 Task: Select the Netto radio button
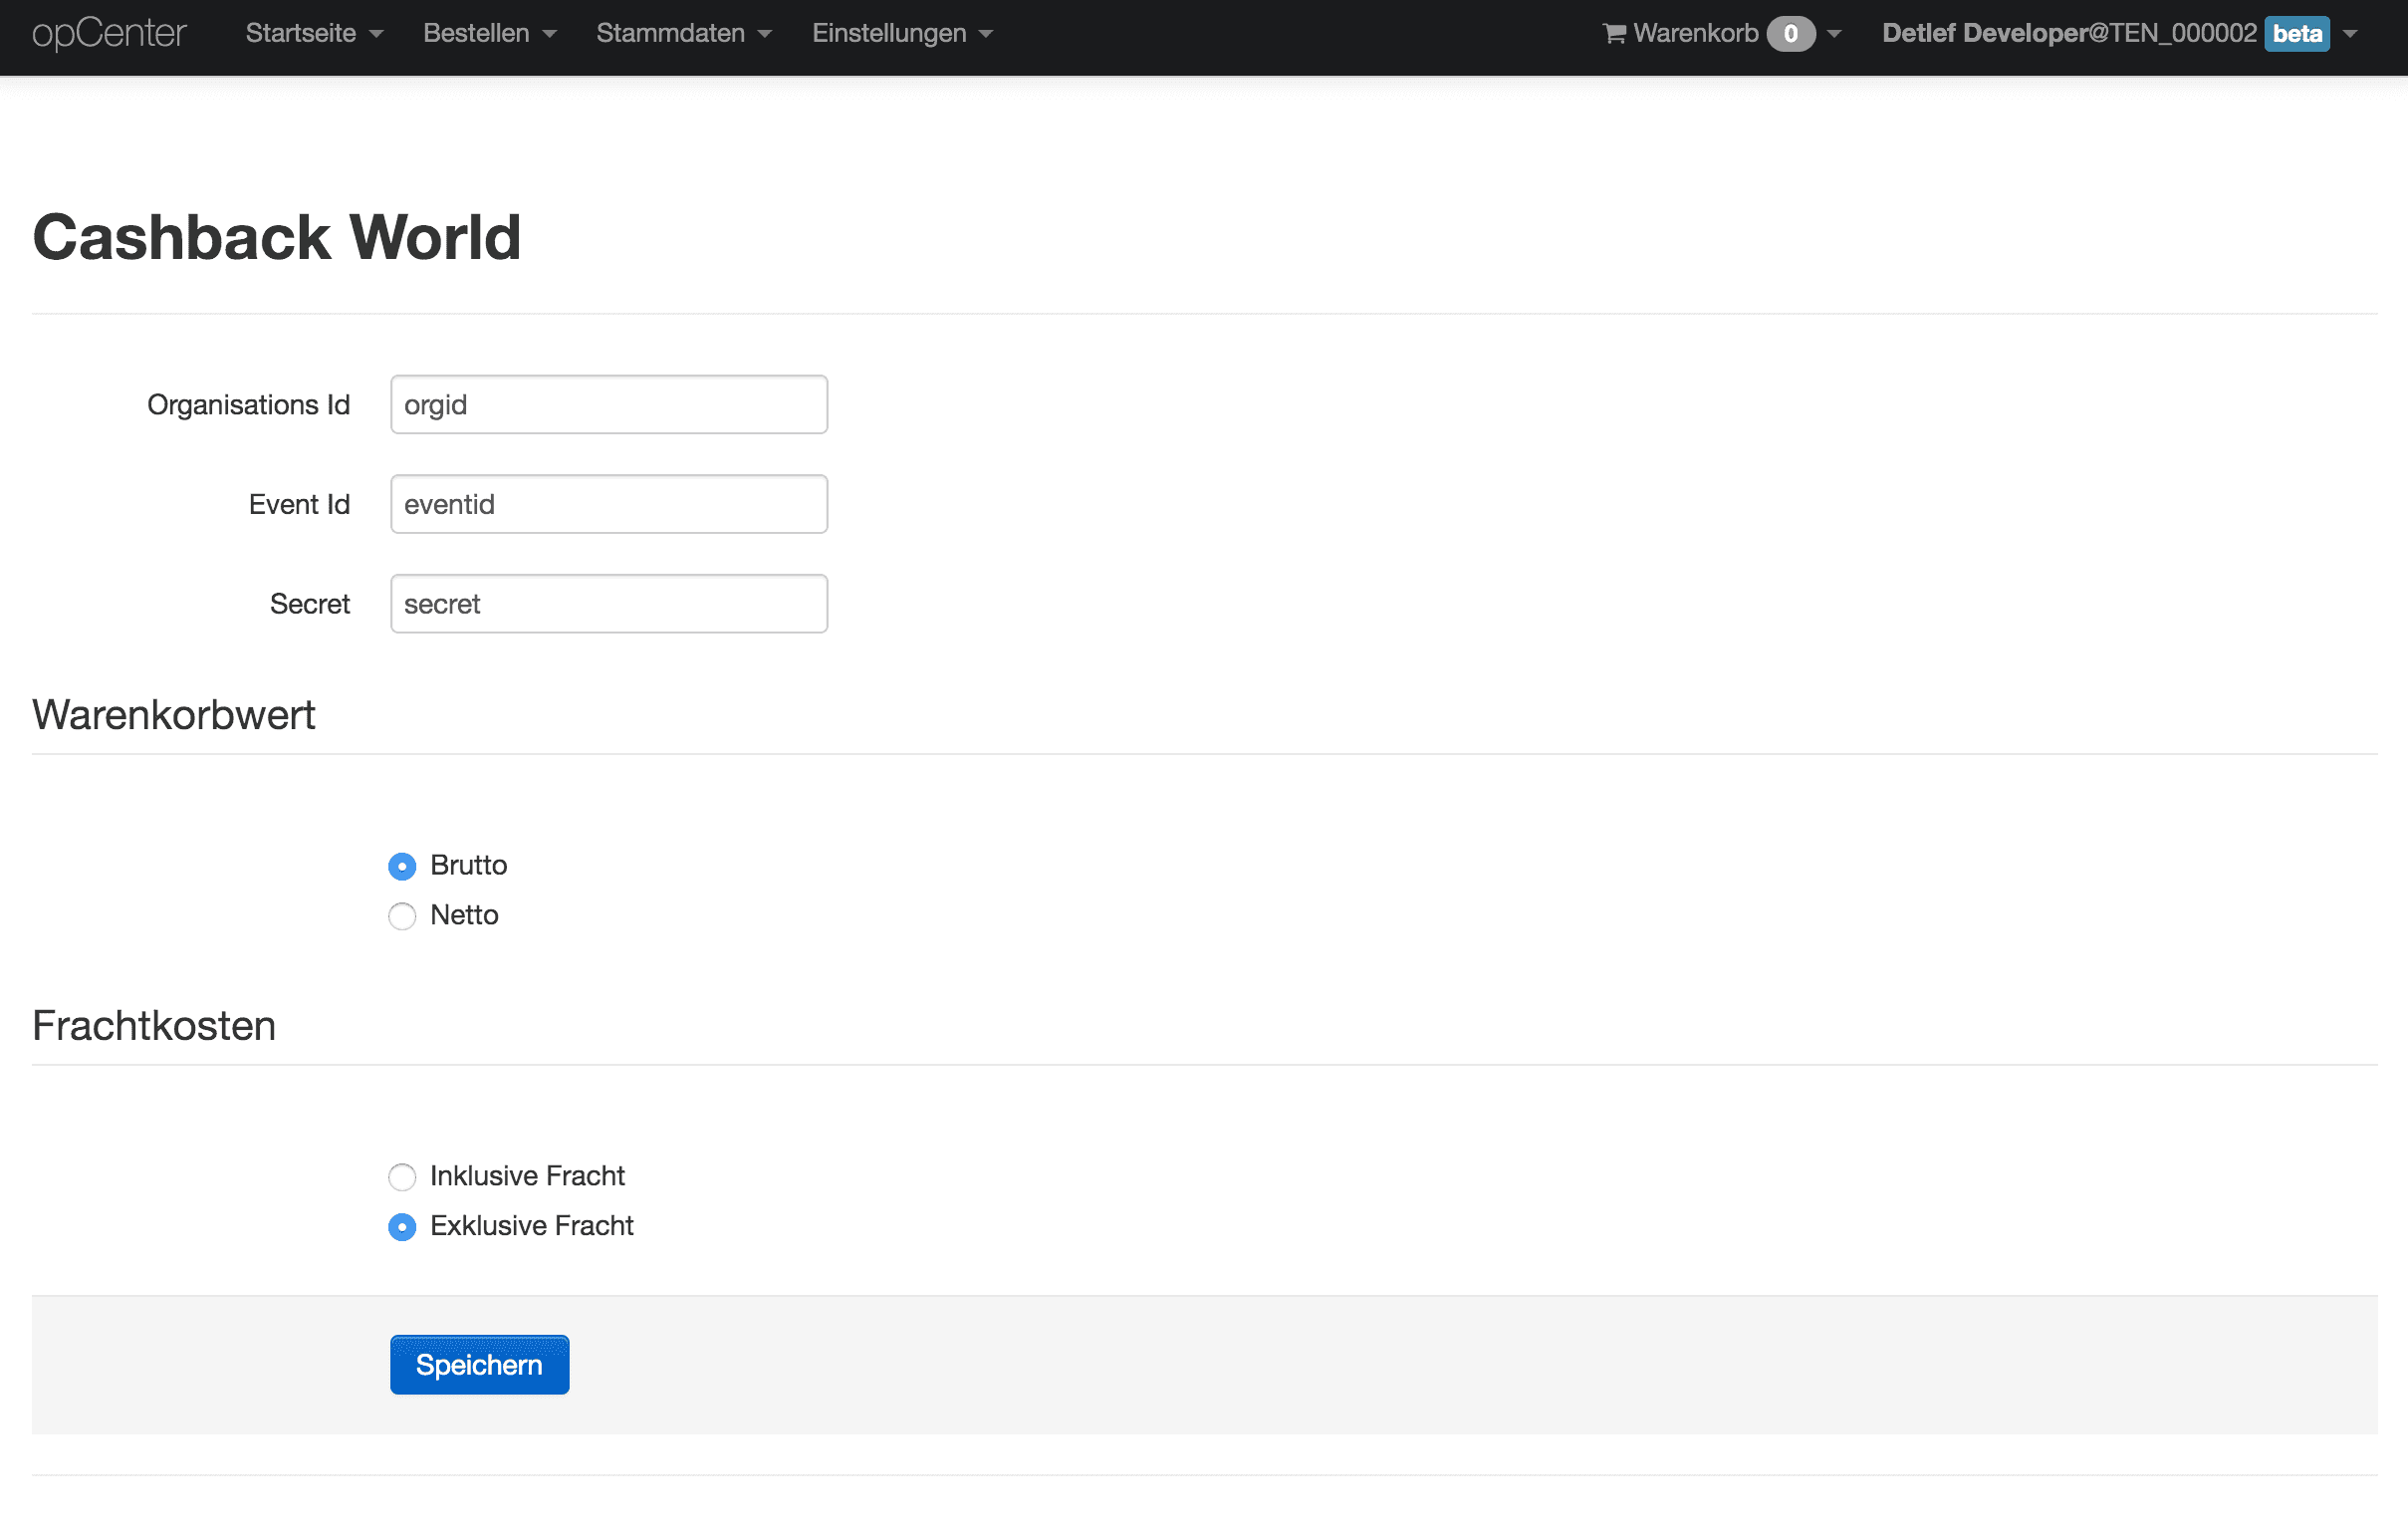[x=402, y=917]
